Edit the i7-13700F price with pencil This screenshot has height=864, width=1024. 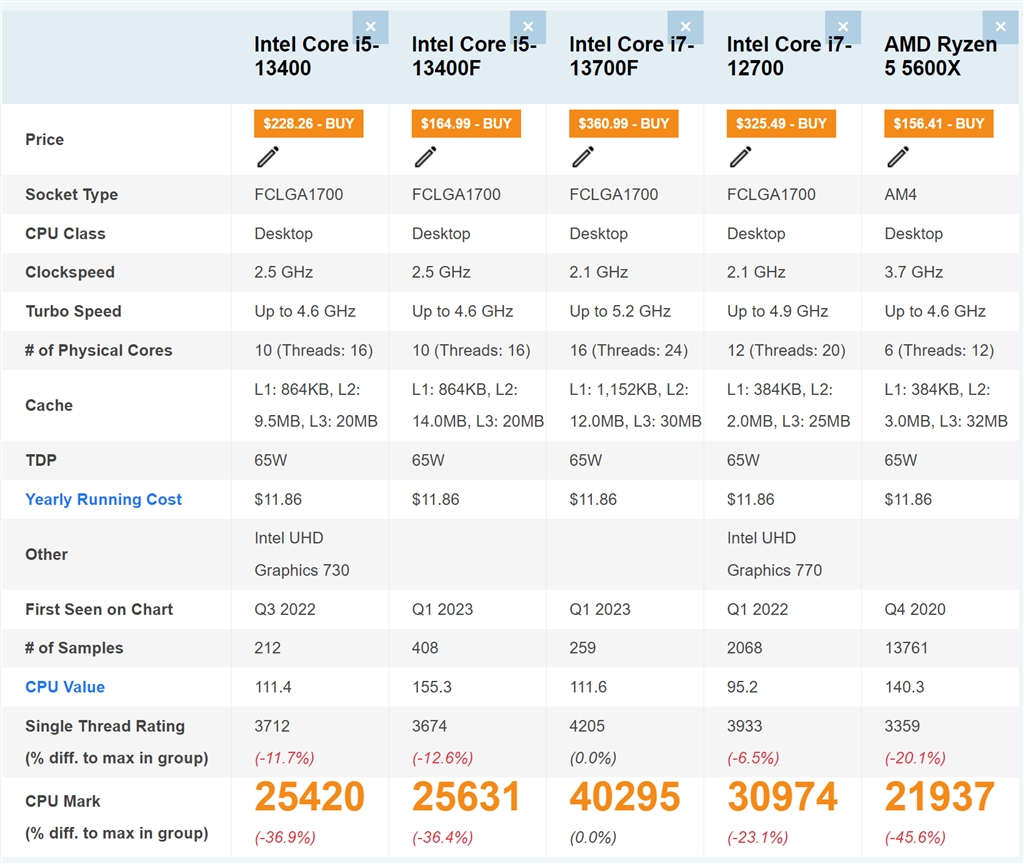coord(583,157)
